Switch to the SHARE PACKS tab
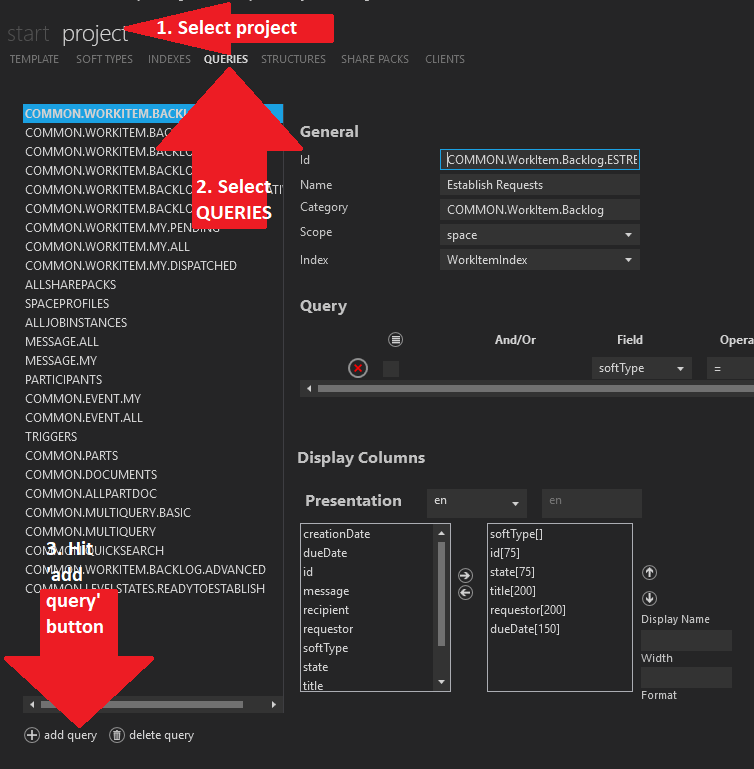Screen dimensions: 754x769 coord(375,59)
